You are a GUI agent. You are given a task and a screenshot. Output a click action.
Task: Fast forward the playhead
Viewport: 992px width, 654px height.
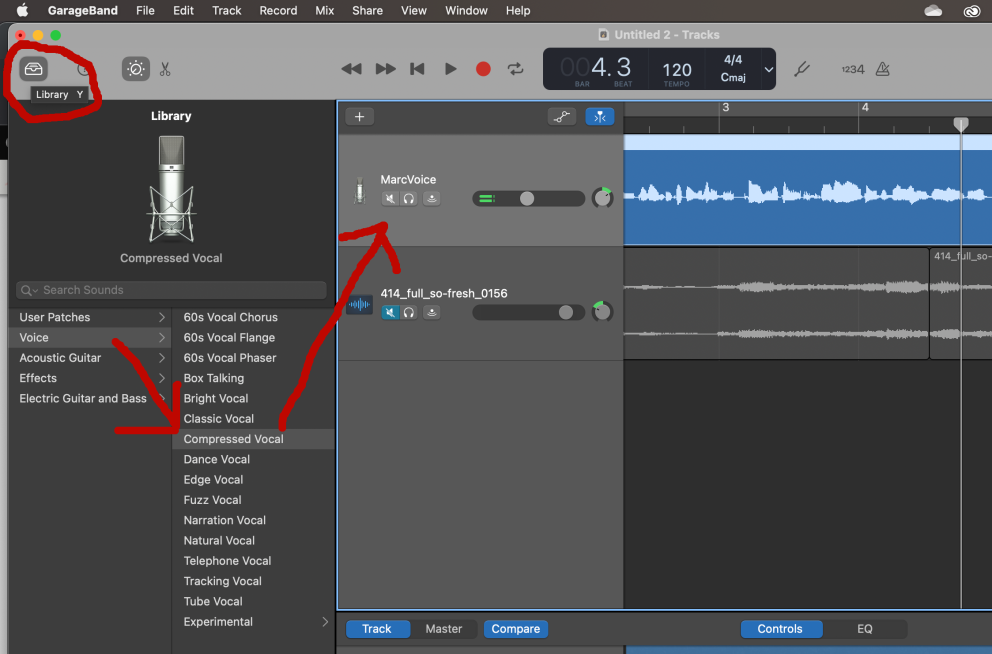[x=385, y=69]
